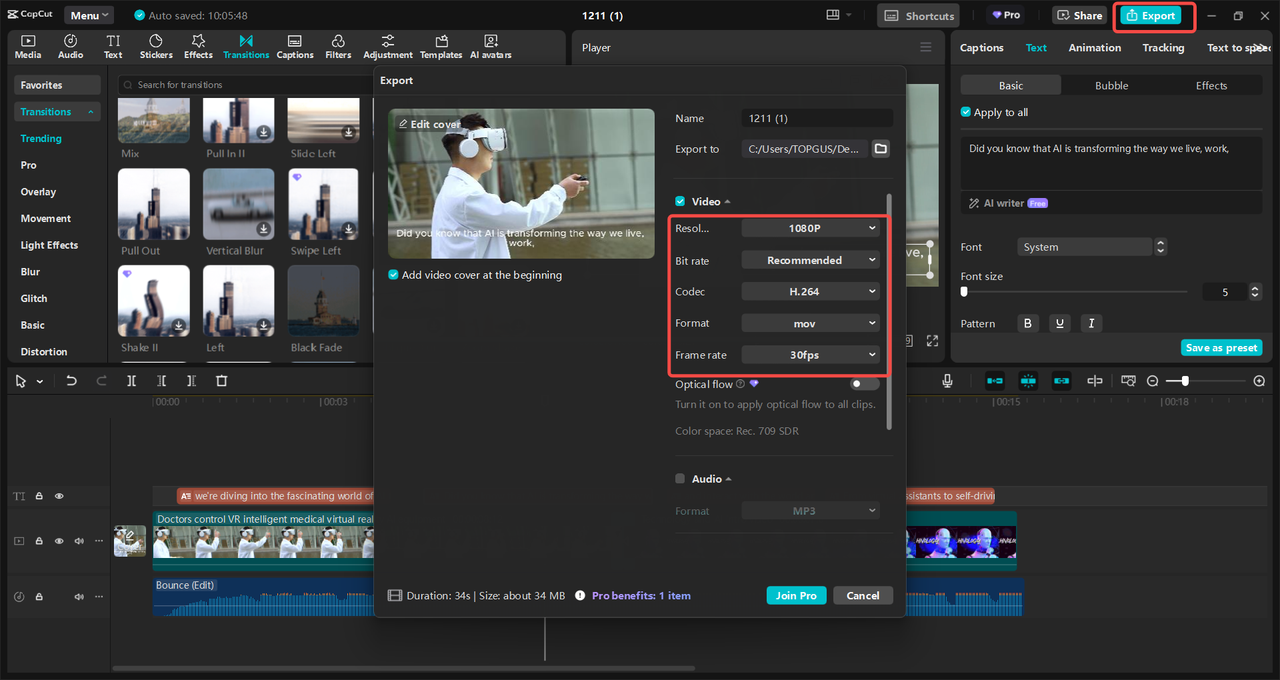1280x680 pixels.
Task: Click the Split clip tool
Action: pyautogui.click(x=132, y=381)
